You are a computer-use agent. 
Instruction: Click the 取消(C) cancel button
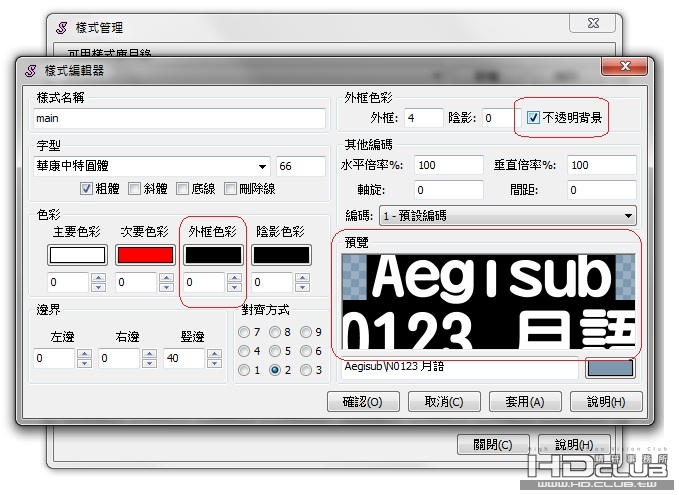[x=444, y=401]
